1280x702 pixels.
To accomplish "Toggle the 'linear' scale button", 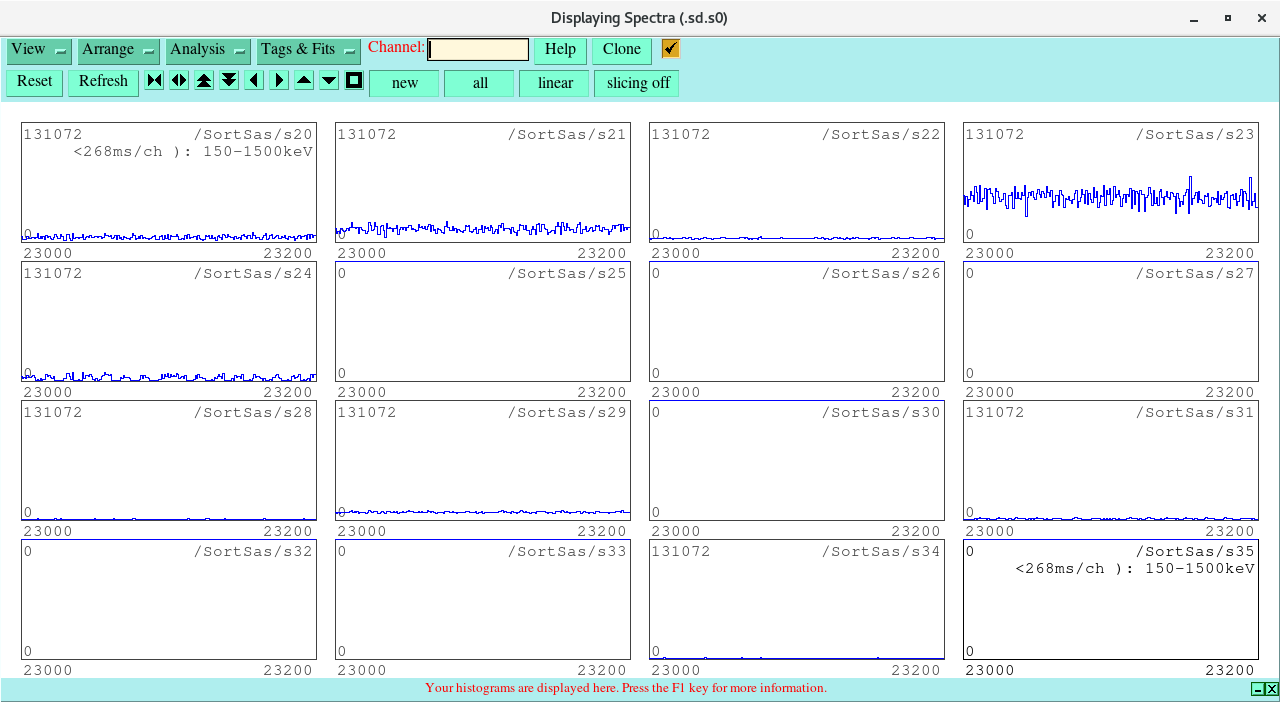I will click(554, 83).
